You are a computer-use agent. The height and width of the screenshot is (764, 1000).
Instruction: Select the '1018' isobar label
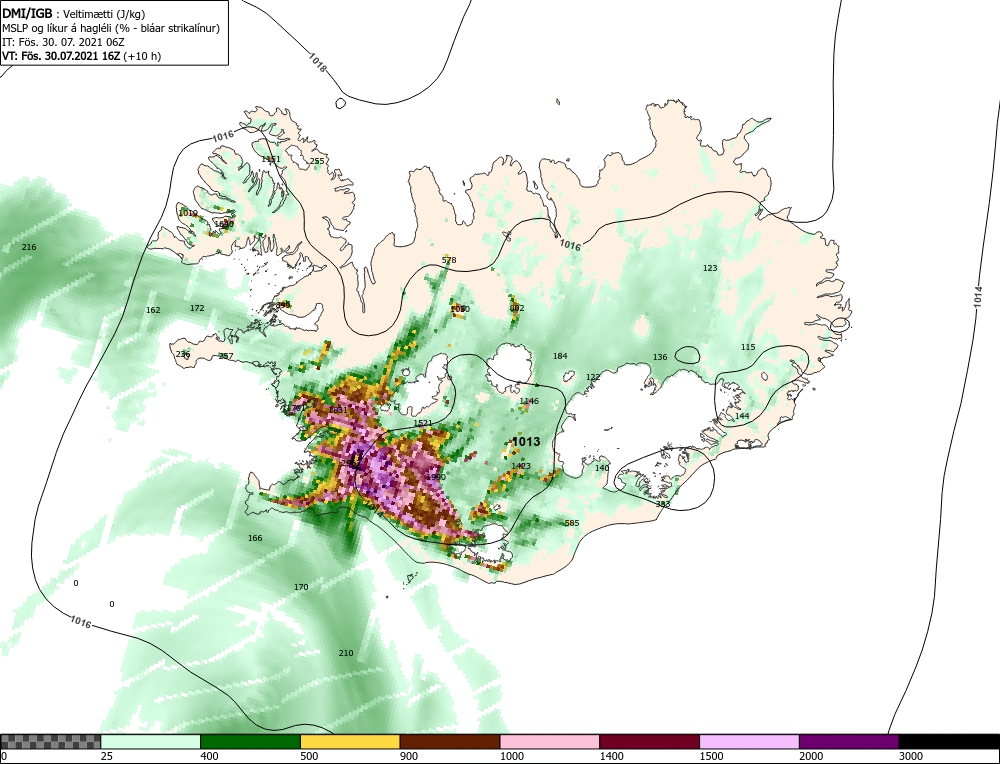318,62
